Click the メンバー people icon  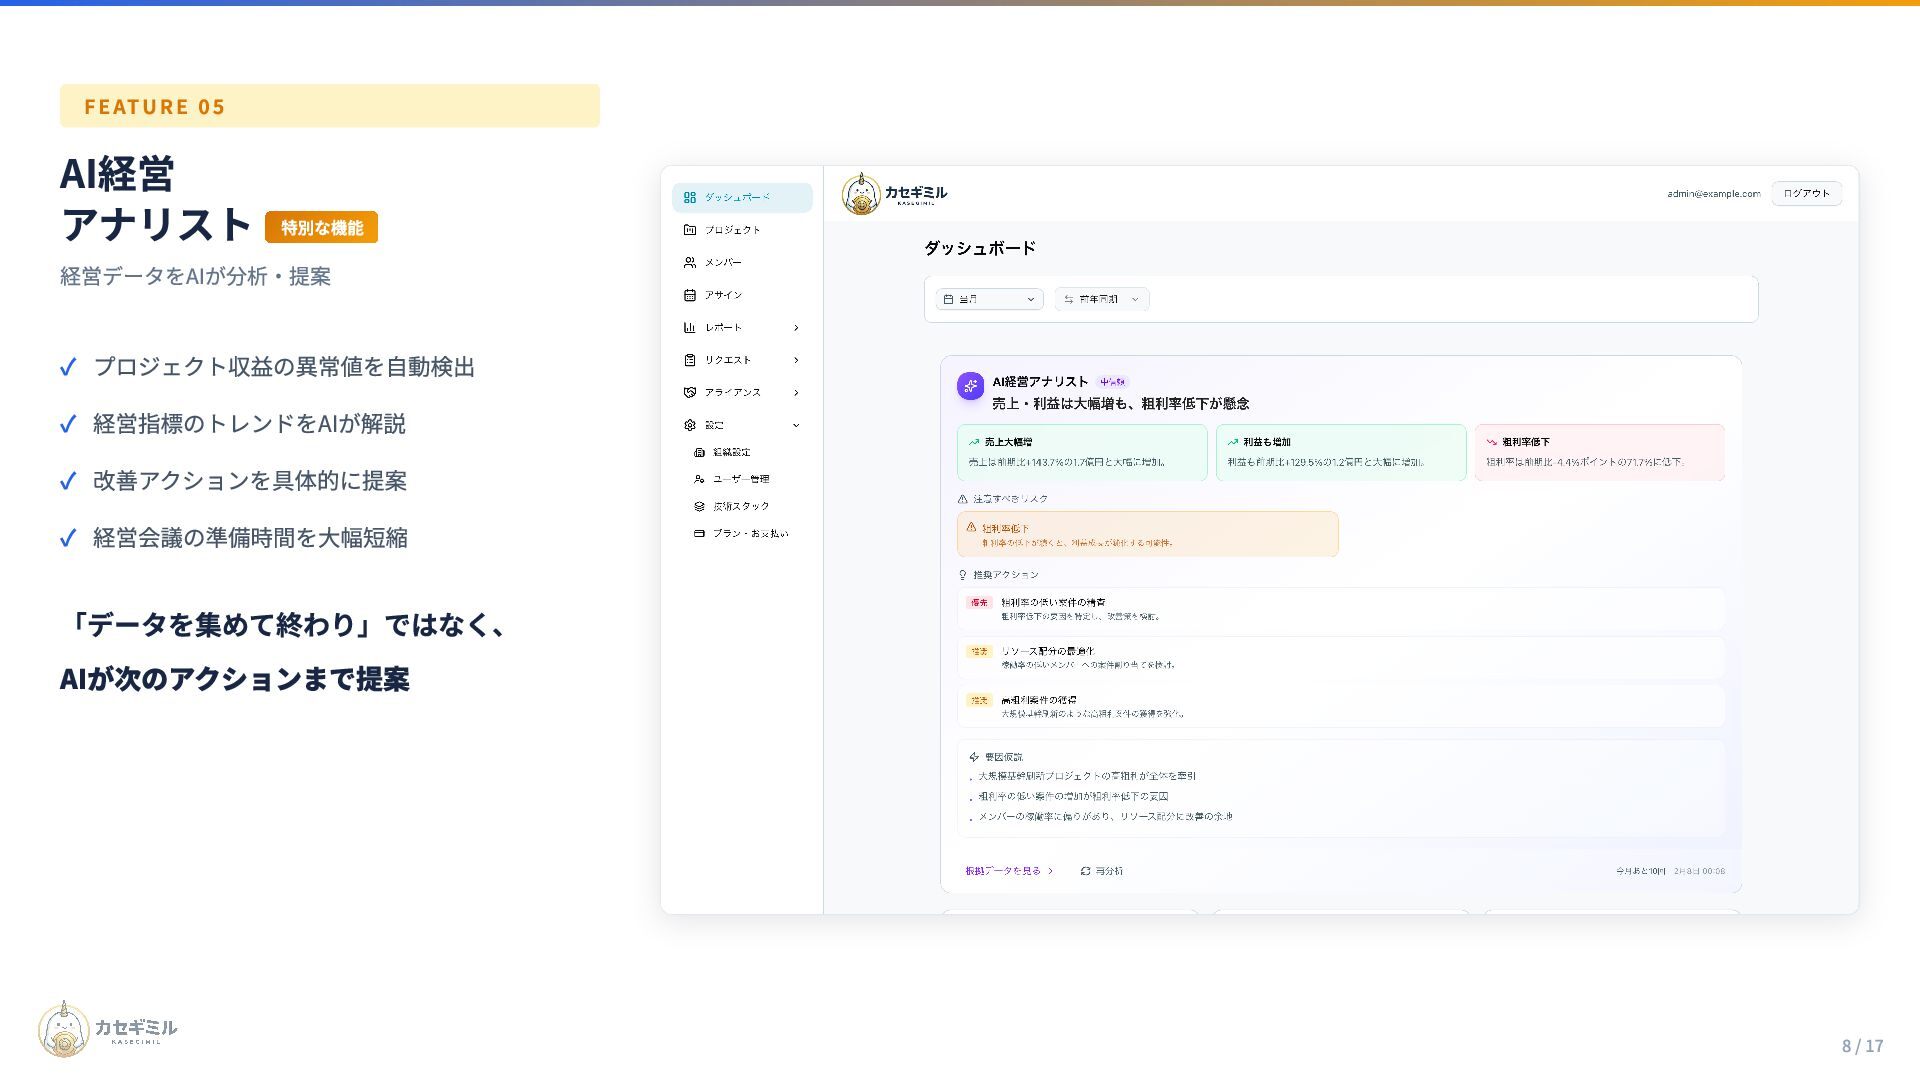click(690, 263)
